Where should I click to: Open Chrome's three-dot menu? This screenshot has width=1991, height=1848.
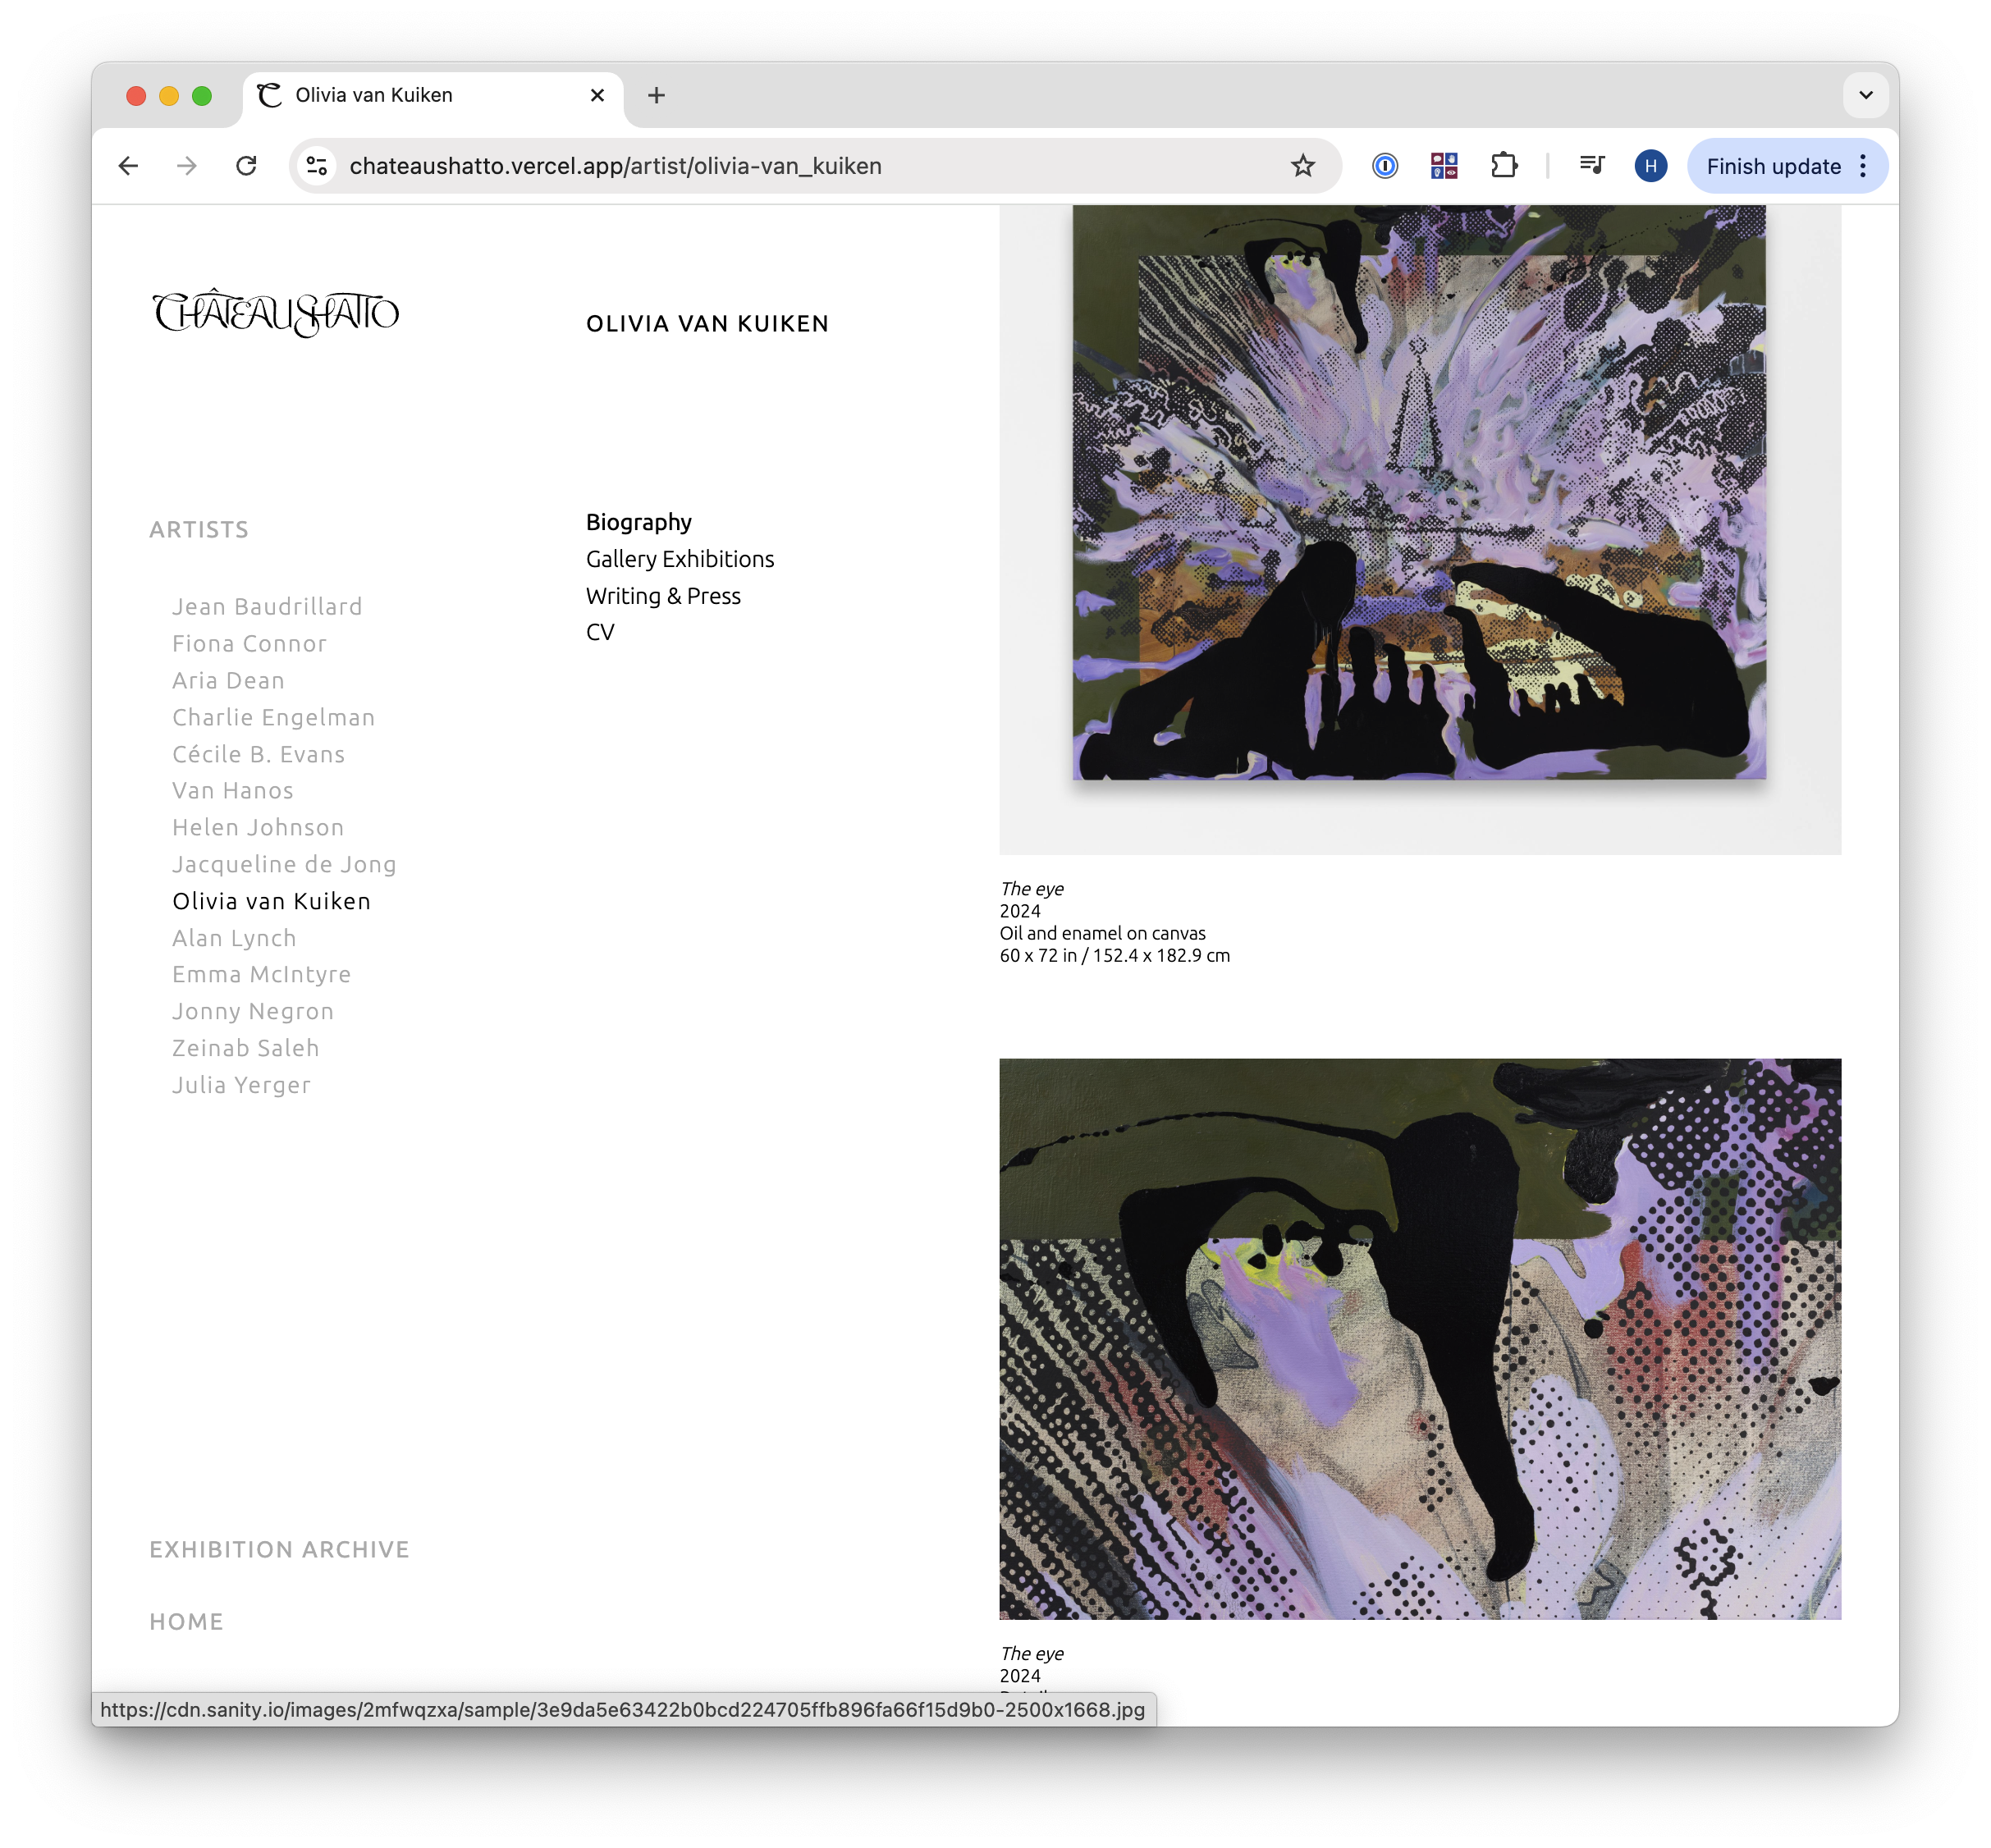(1862, 166)
